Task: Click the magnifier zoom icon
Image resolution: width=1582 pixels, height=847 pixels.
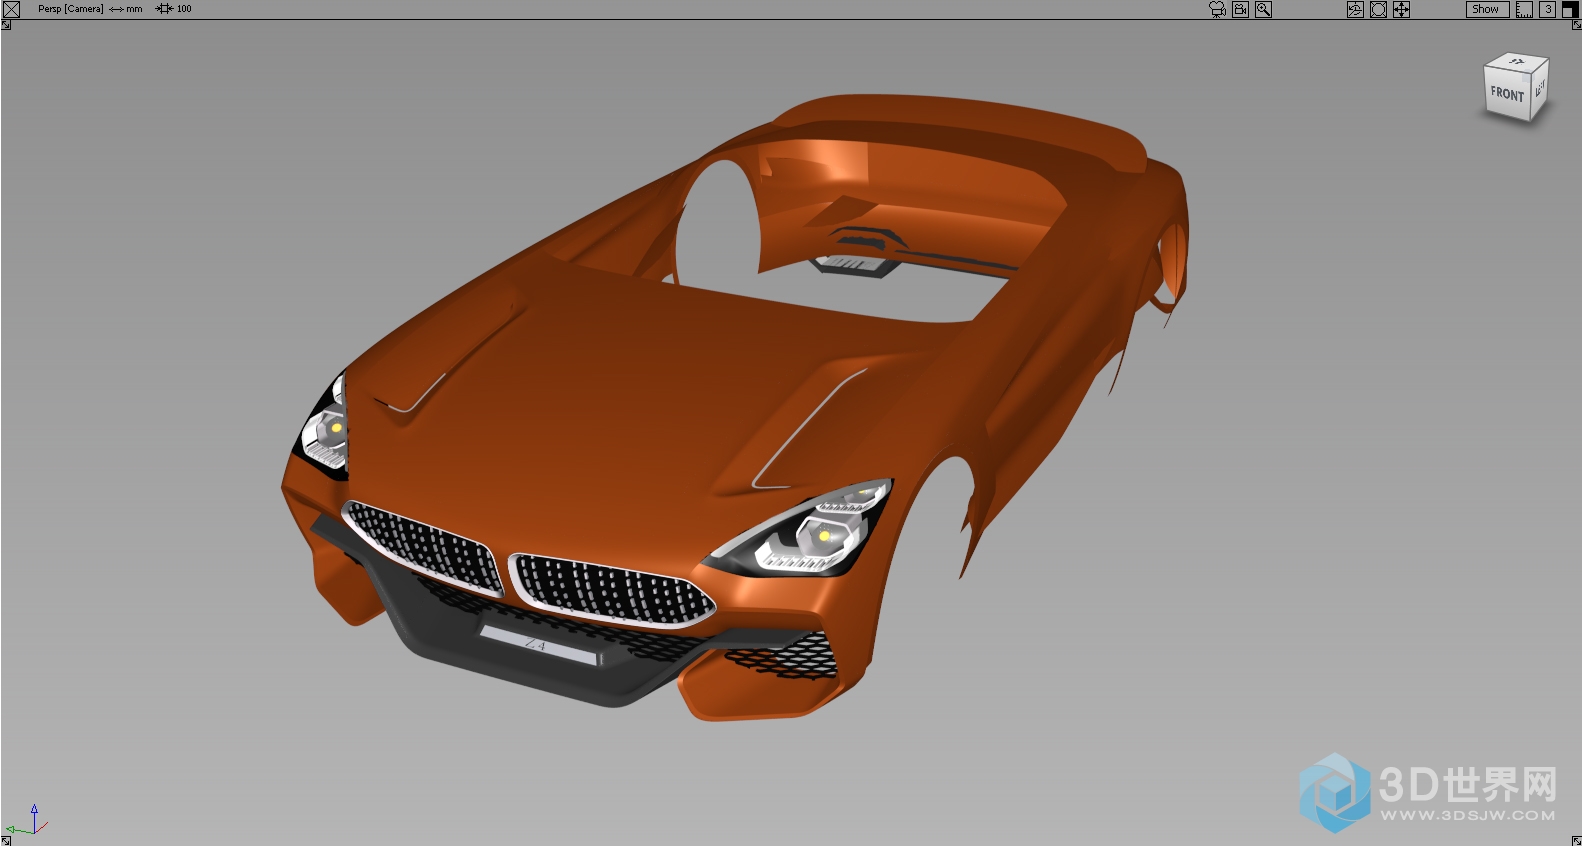Action: click(x=1264, y=9)
